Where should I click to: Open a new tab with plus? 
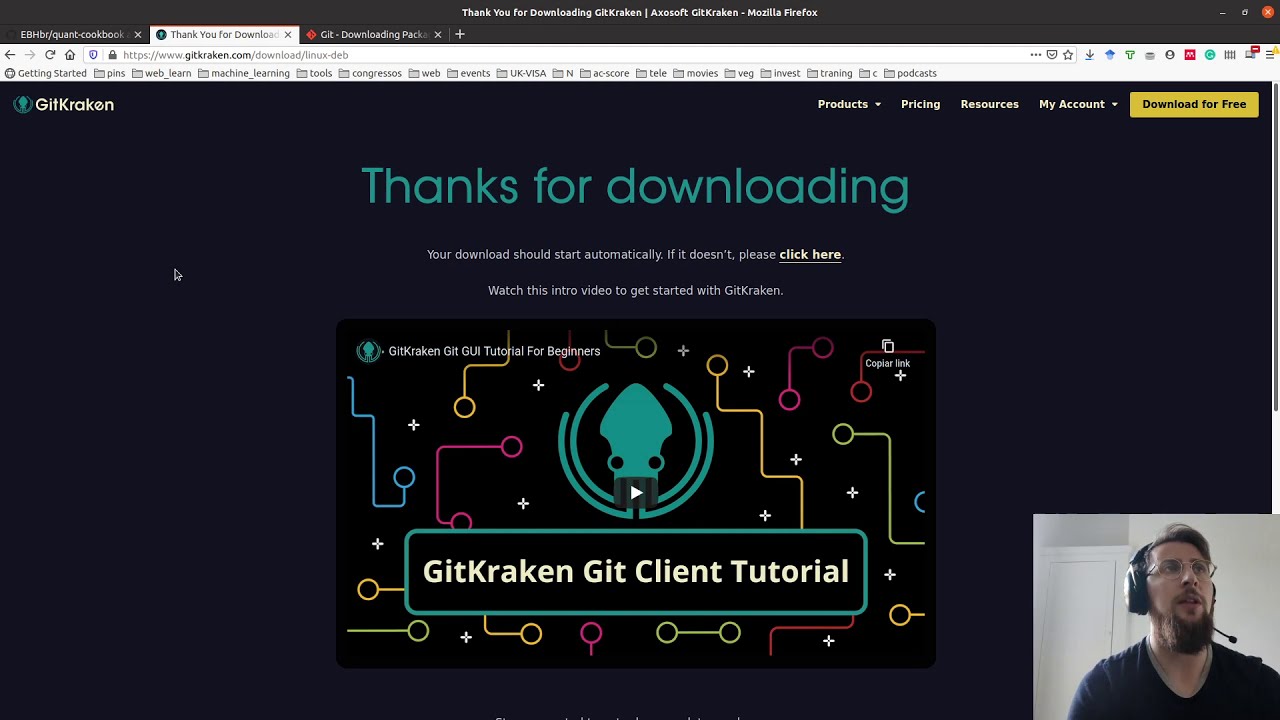(460, 34)
